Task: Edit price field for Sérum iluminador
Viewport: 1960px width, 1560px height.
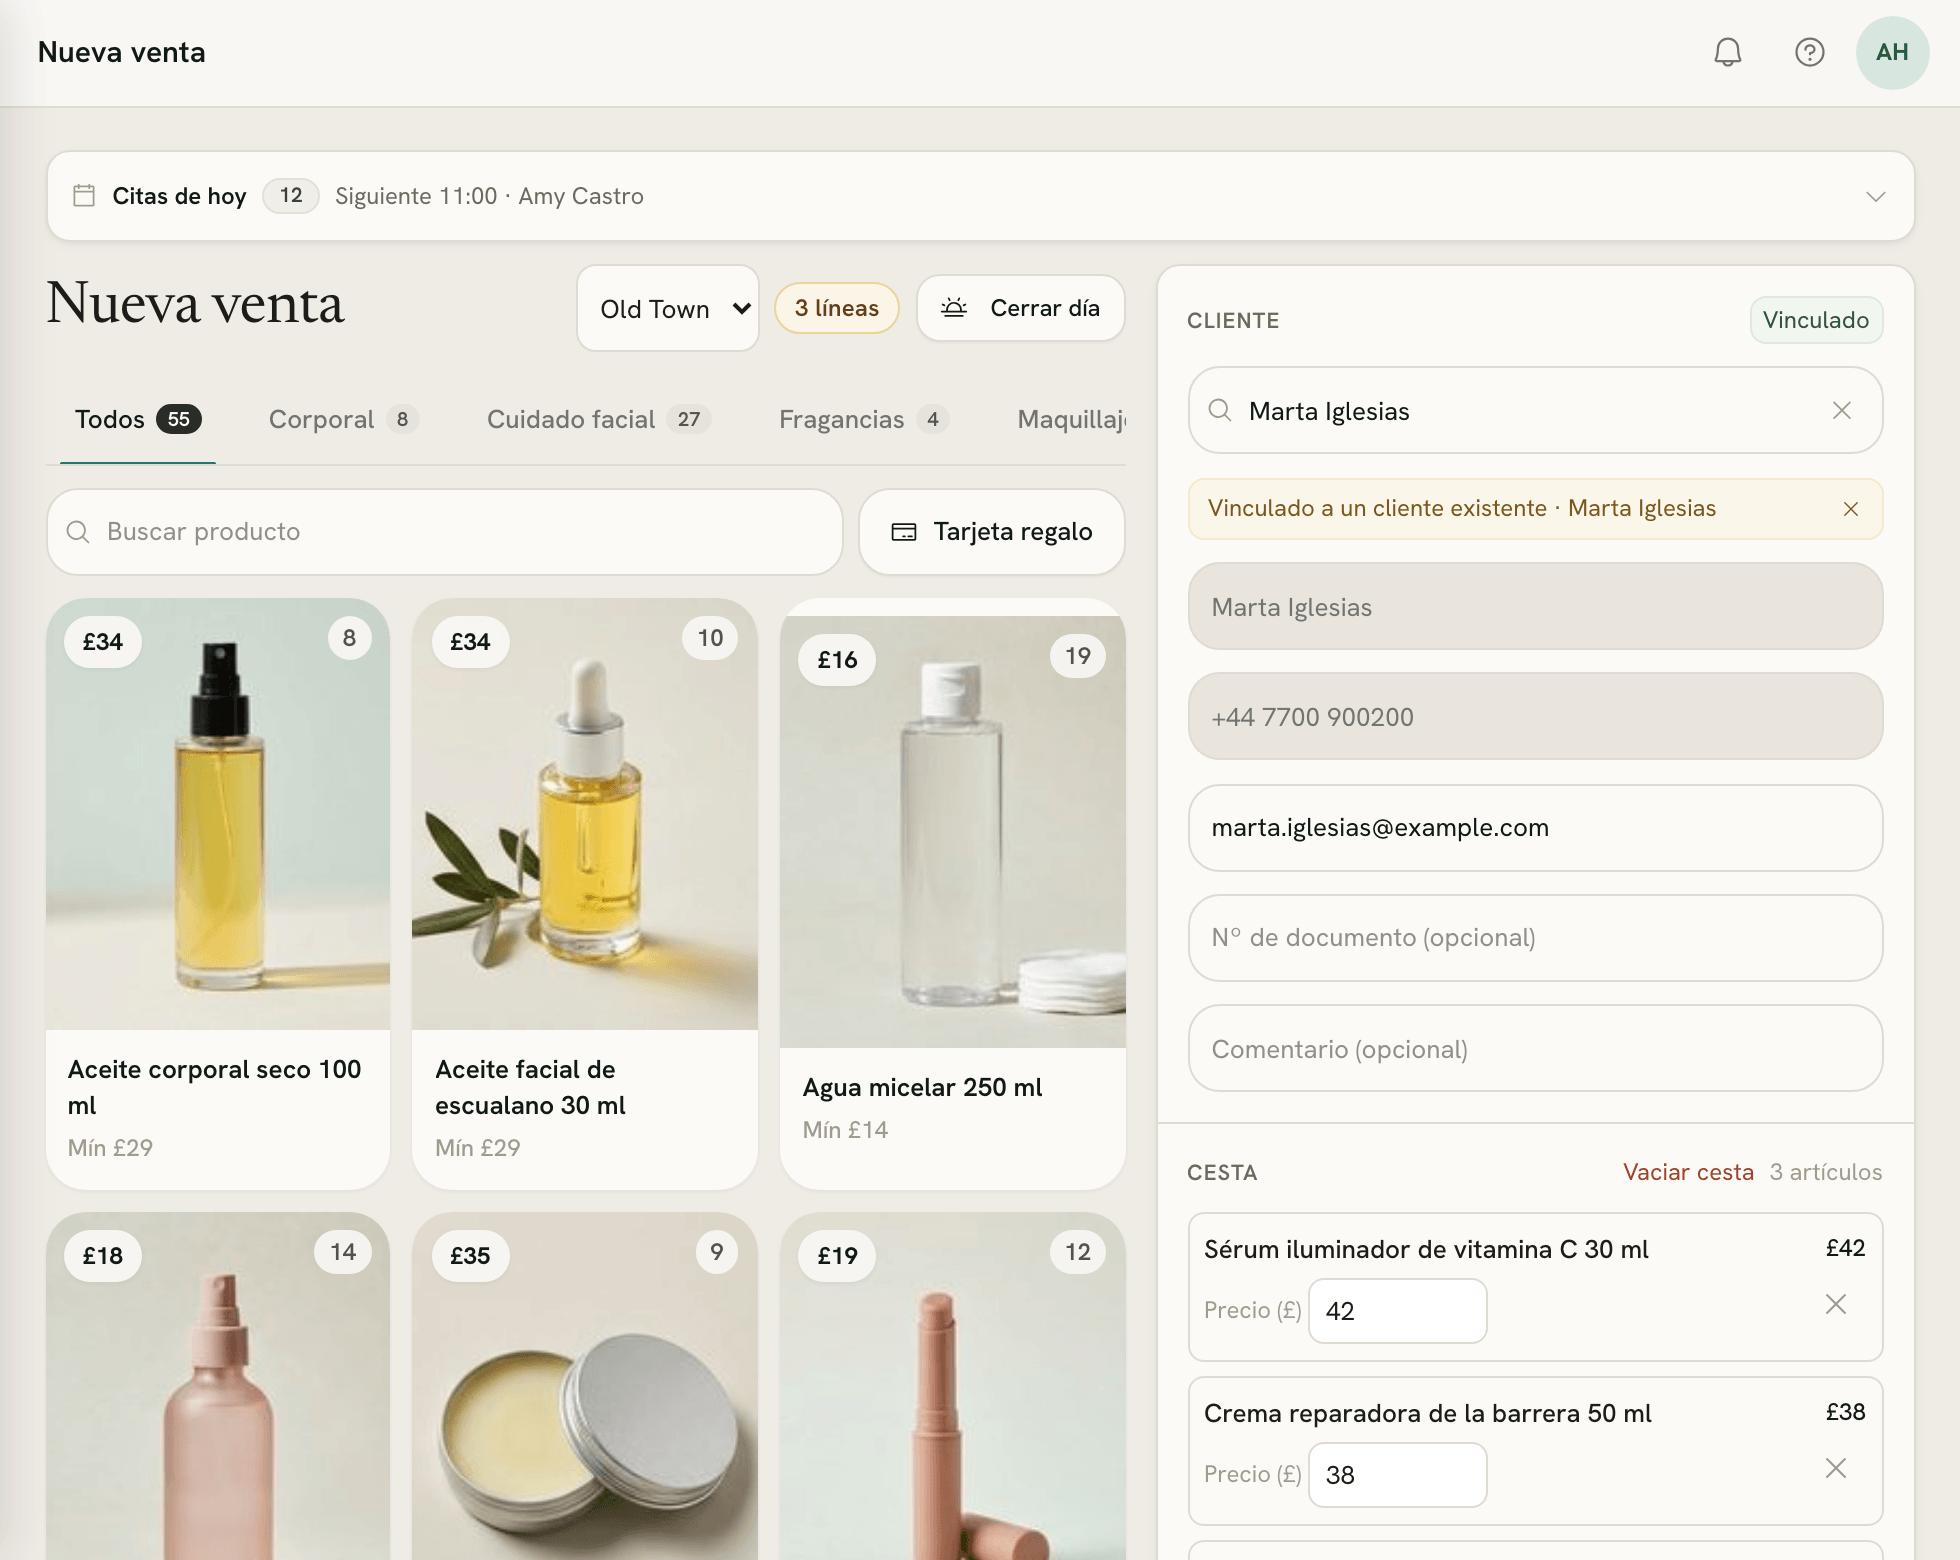Action: click(1397, 1311)
